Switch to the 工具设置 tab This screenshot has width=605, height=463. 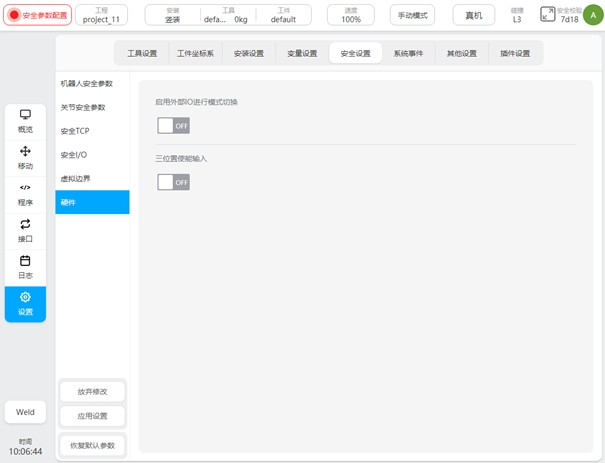point(142,53)
